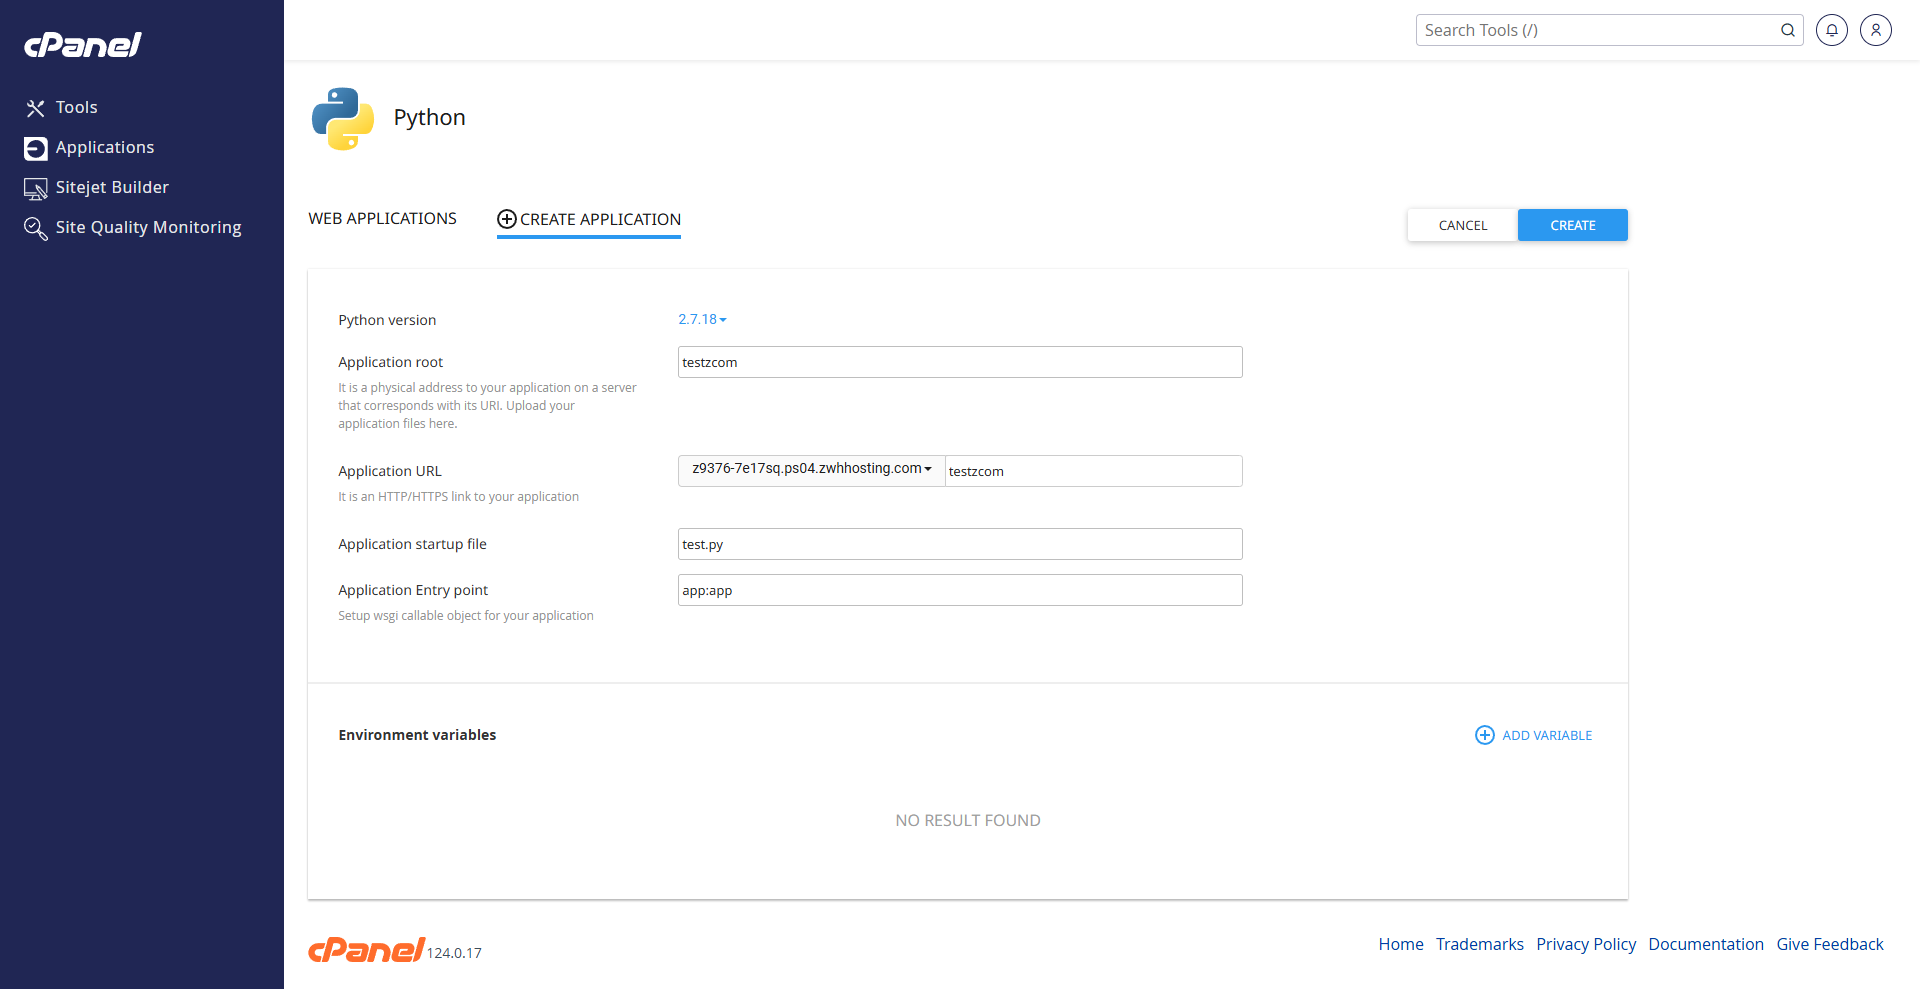Click Application URL path field

click(x=1094, y=471)
